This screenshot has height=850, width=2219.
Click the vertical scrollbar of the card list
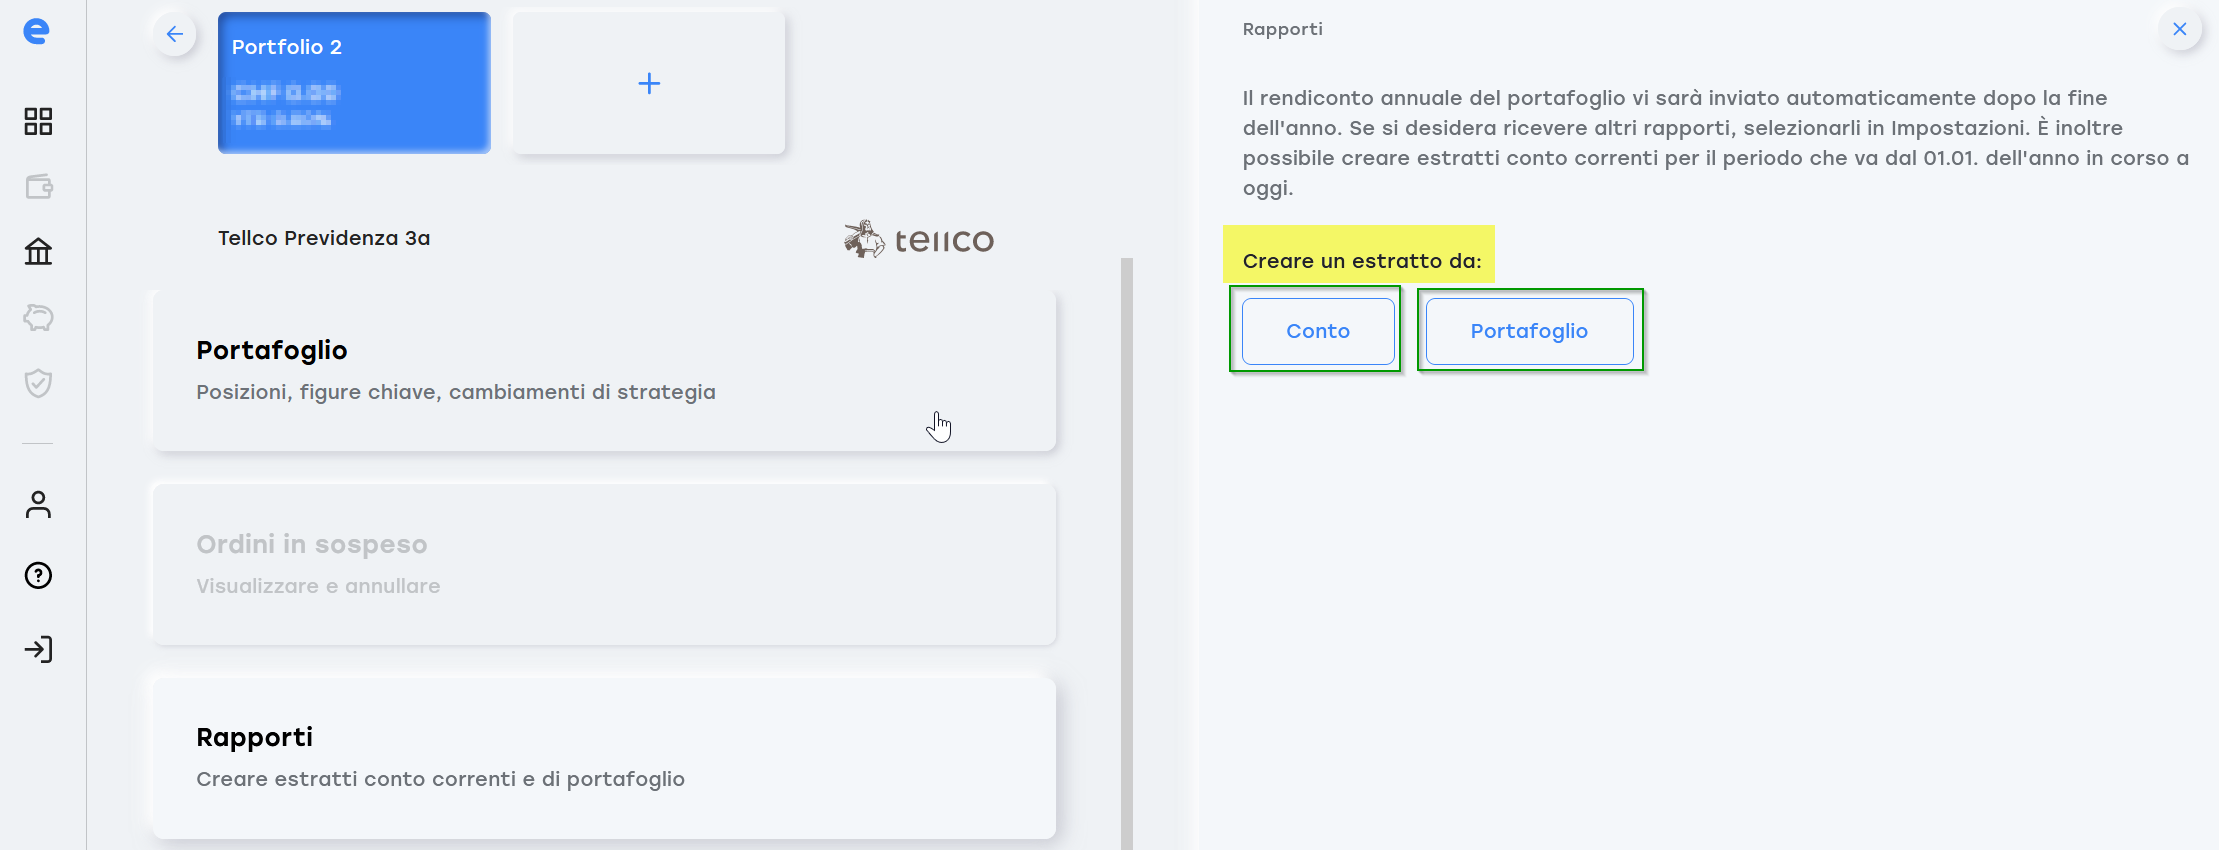click(x=1127, y=554)
